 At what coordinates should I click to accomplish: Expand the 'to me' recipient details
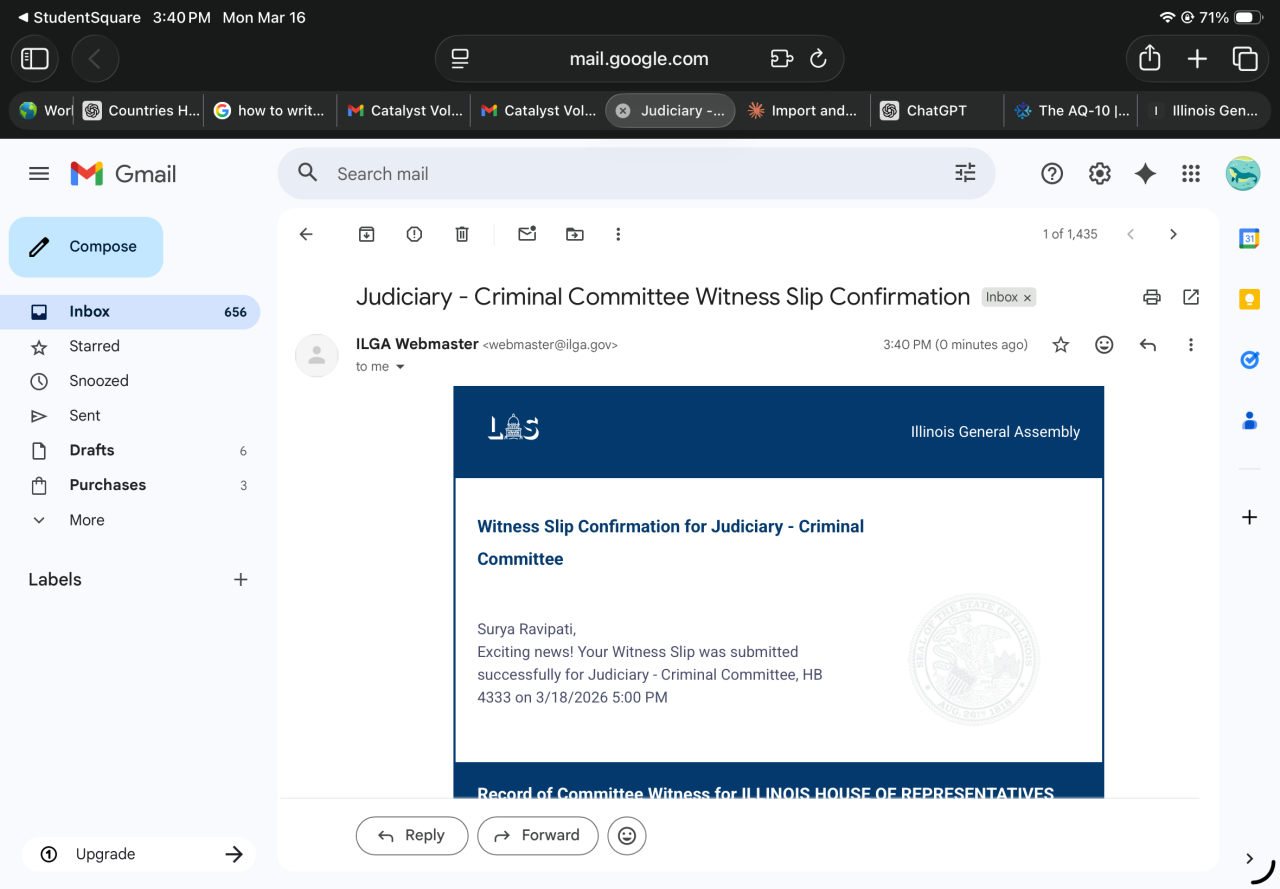(400, 367)
